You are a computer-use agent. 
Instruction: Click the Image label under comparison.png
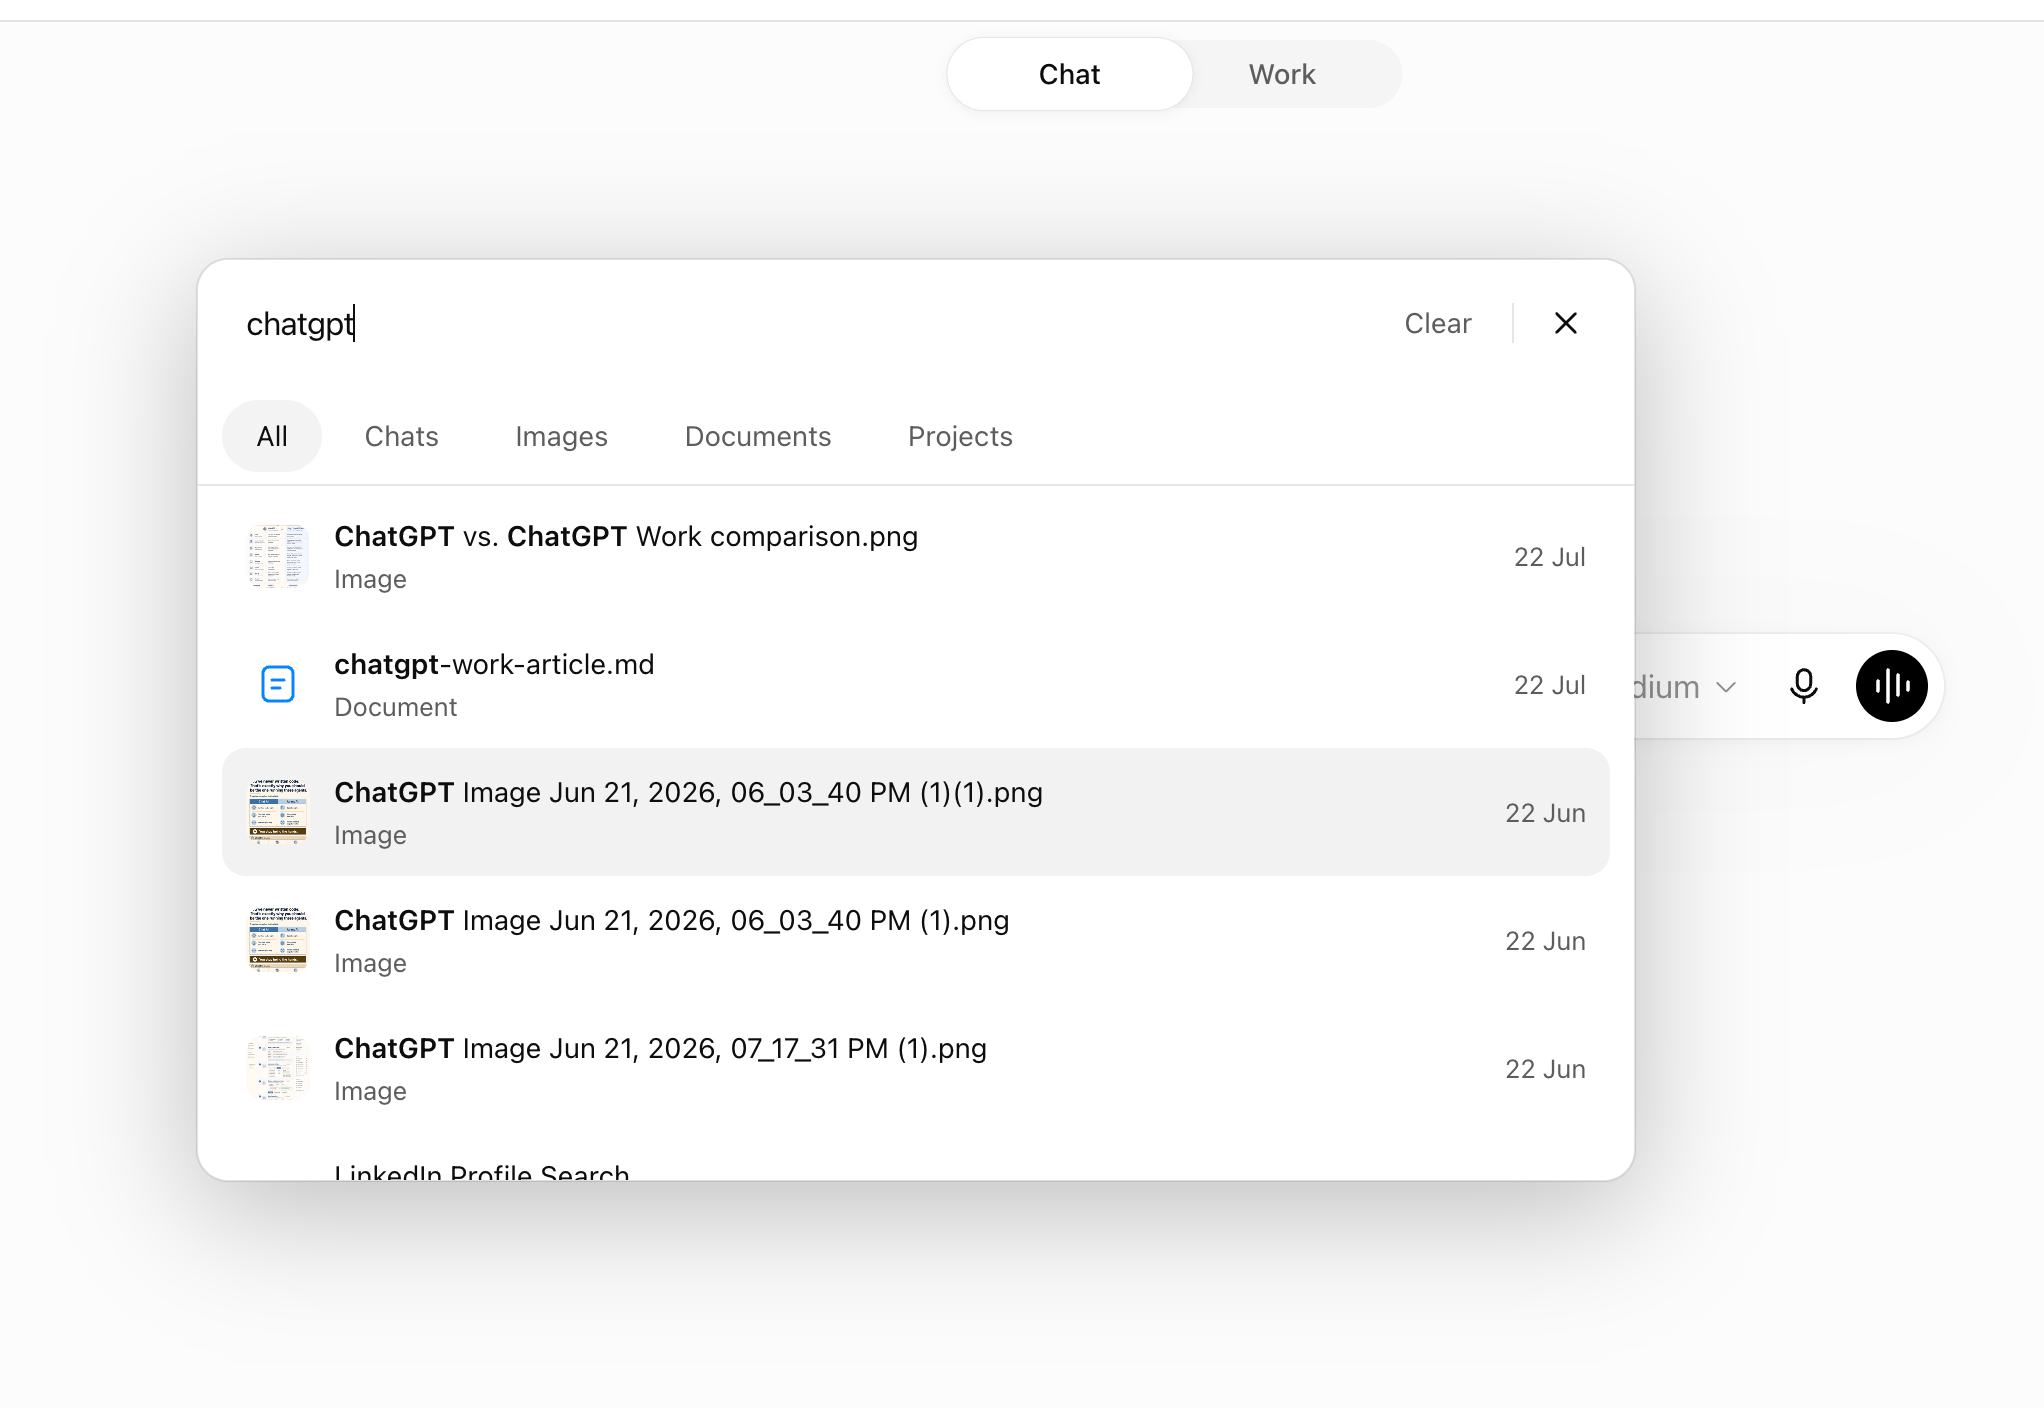click(x=370, y=579)
